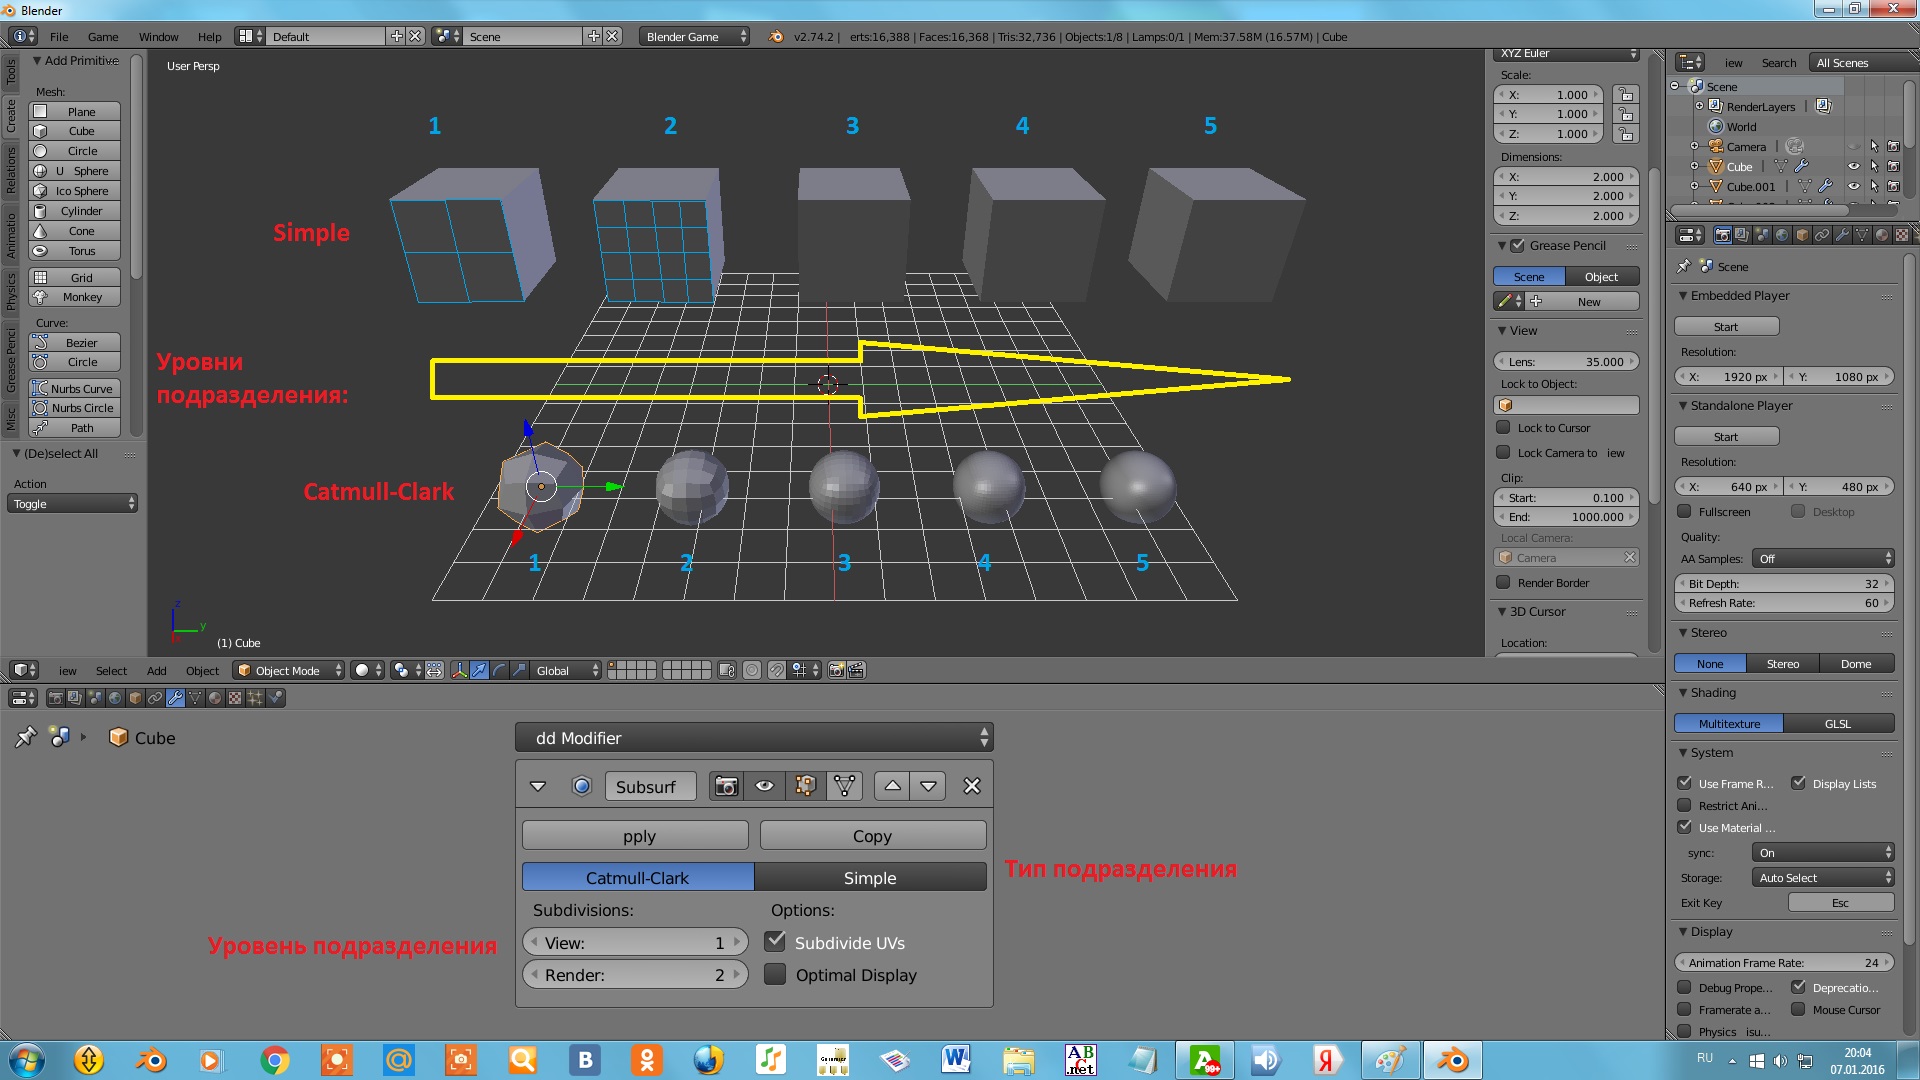Click the Catmull-Clark subdivision type button
The image size is (1920, 1080).
pos(638,877)
